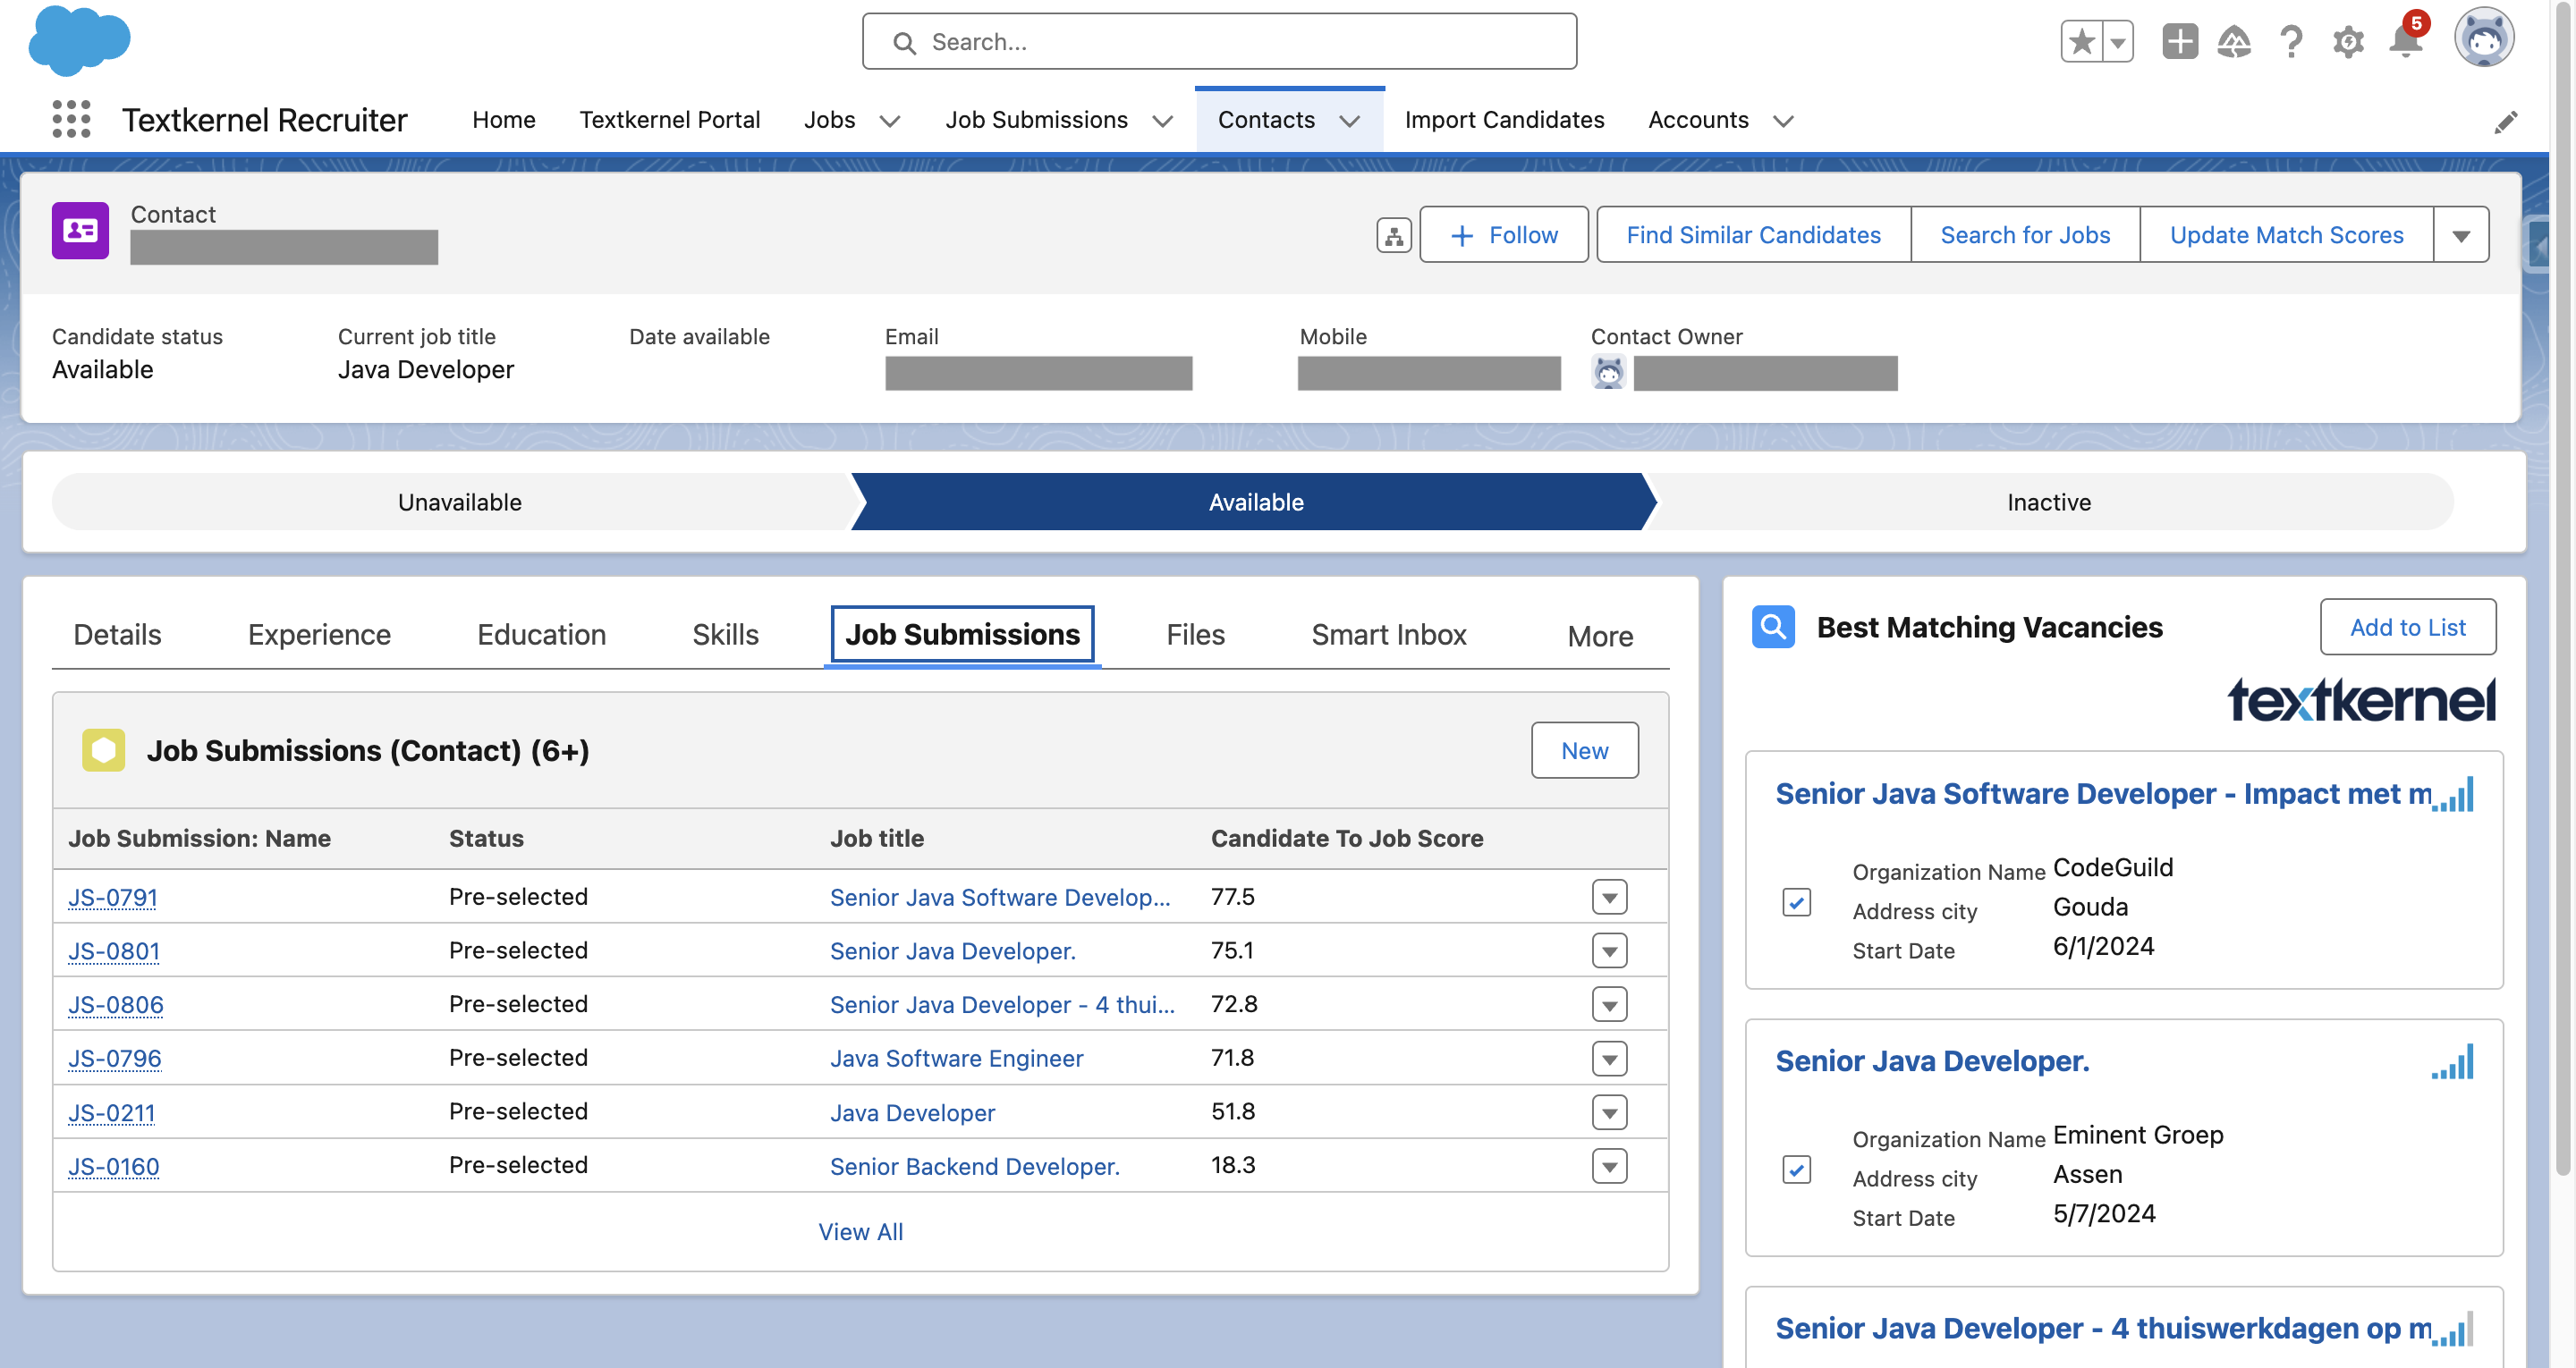Click New job submission button
Image resolution: width=2576 pixels, height=1368 pixels.
pos(1584,750)
